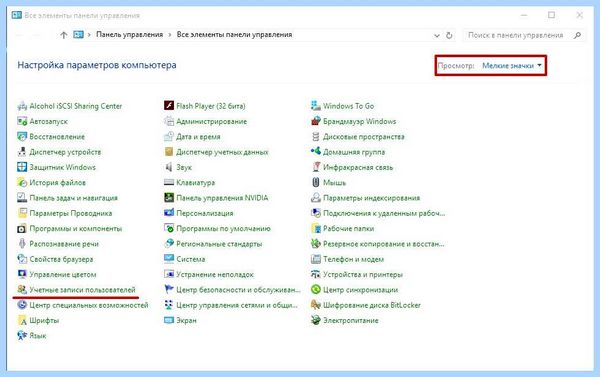The image size is (600, 377).
Task: Open Центр безопасности и обслуживания flag icon
Action: coord(169,289)
